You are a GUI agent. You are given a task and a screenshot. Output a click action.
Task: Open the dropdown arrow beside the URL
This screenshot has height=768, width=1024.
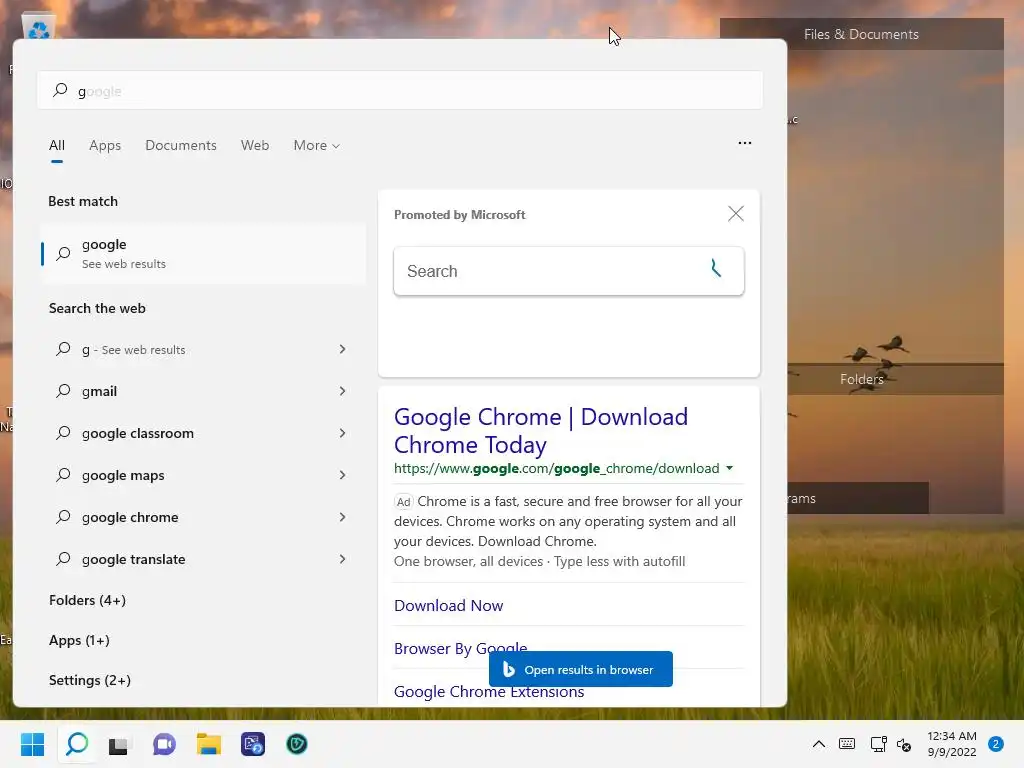pyautogui.click(x=729, y=468)
